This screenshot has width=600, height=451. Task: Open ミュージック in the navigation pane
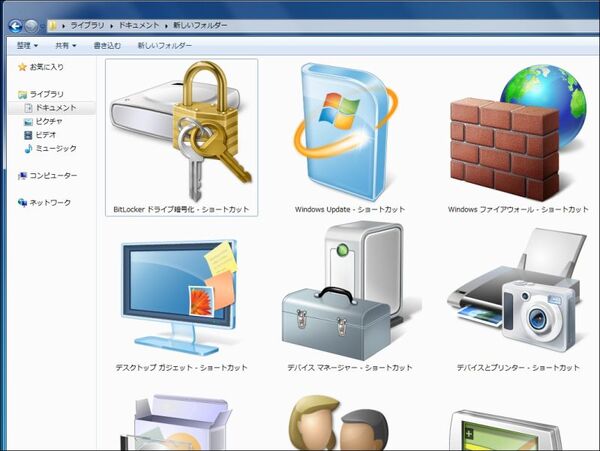[56, 148]
